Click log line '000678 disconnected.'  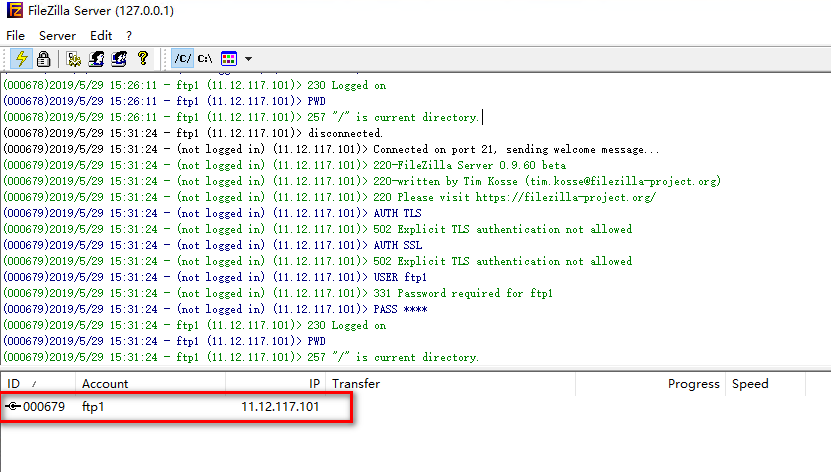click(x=193, y=133)
